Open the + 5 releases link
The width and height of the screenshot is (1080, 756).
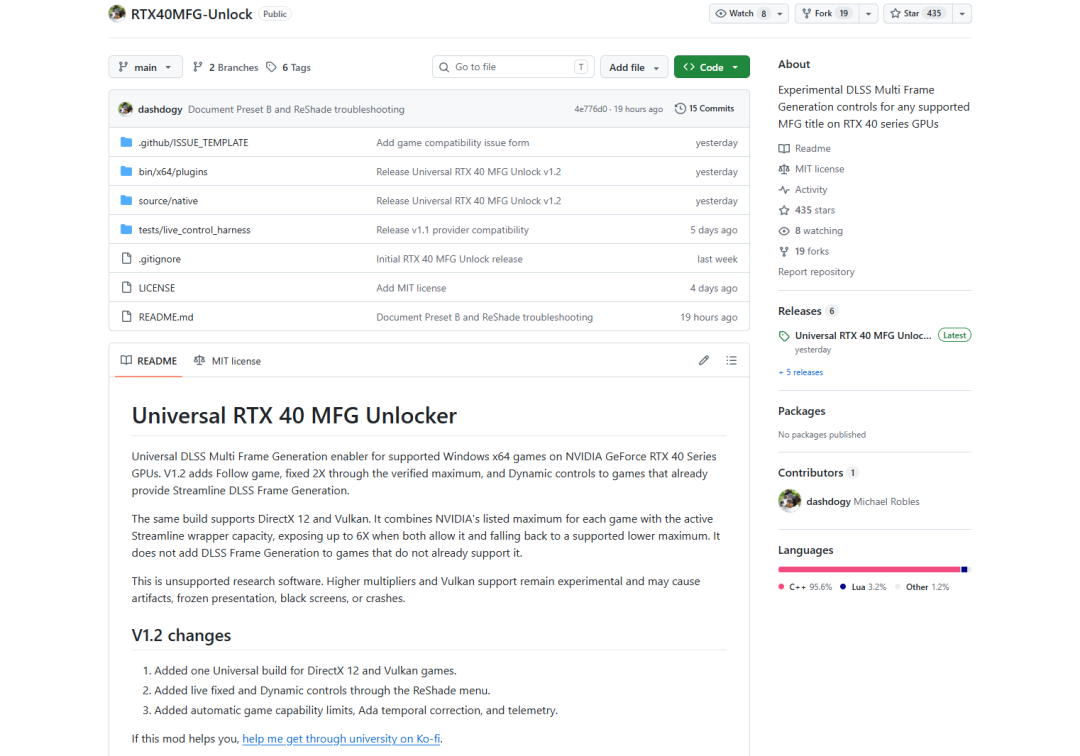click(800, 372)
